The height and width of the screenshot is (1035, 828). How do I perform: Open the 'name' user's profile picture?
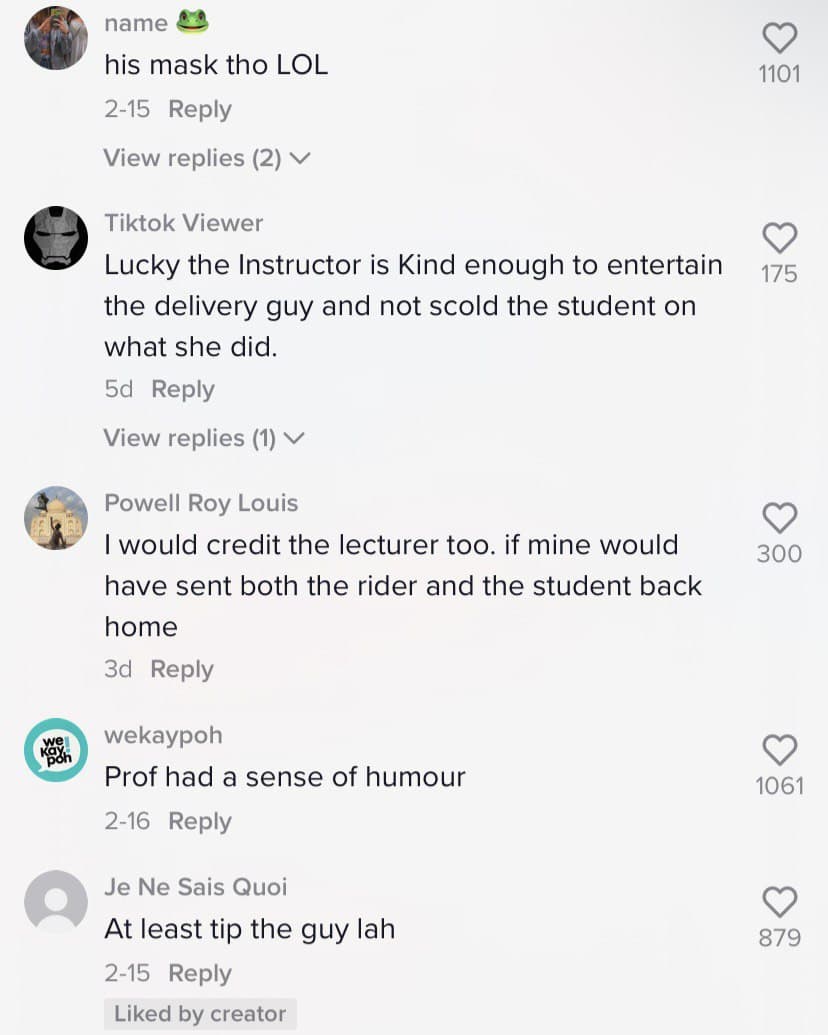[56, 38]
